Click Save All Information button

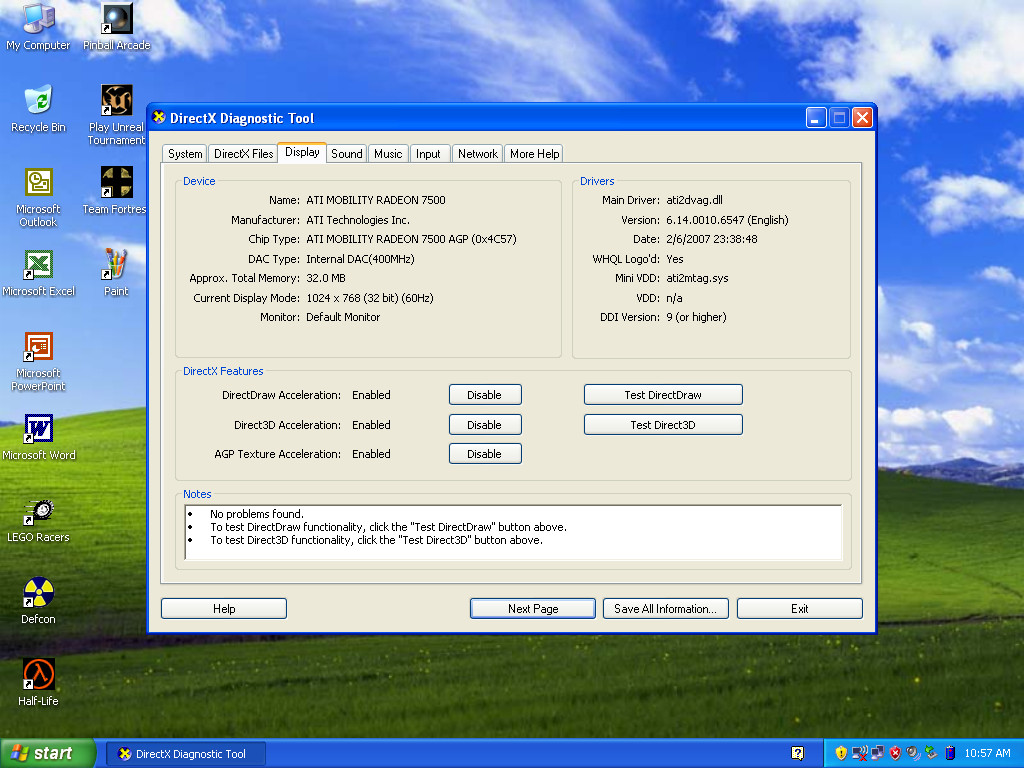[665, 609]
